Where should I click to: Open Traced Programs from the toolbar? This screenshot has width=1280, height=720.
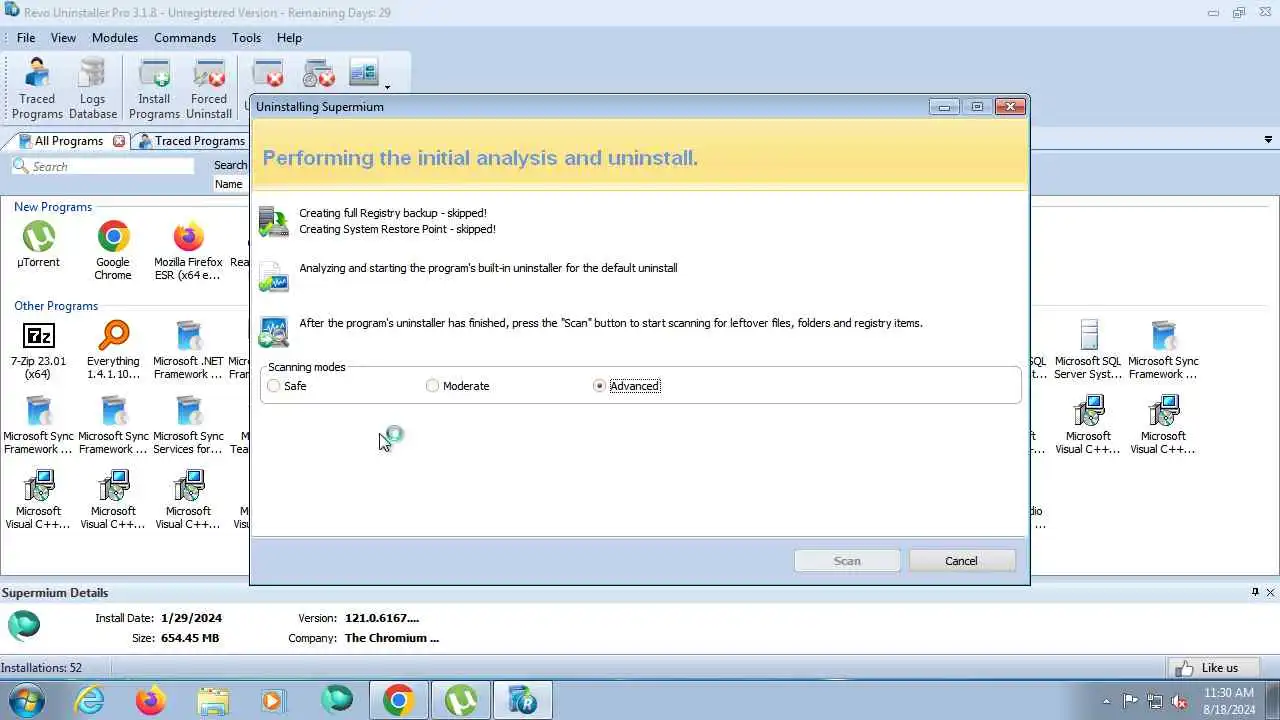point(37,88)
